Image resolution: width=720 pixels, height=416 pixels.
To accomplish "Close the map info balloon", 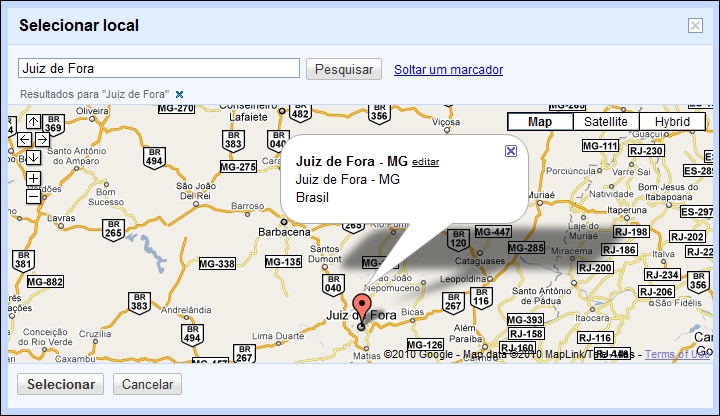I will click(511, 151).
